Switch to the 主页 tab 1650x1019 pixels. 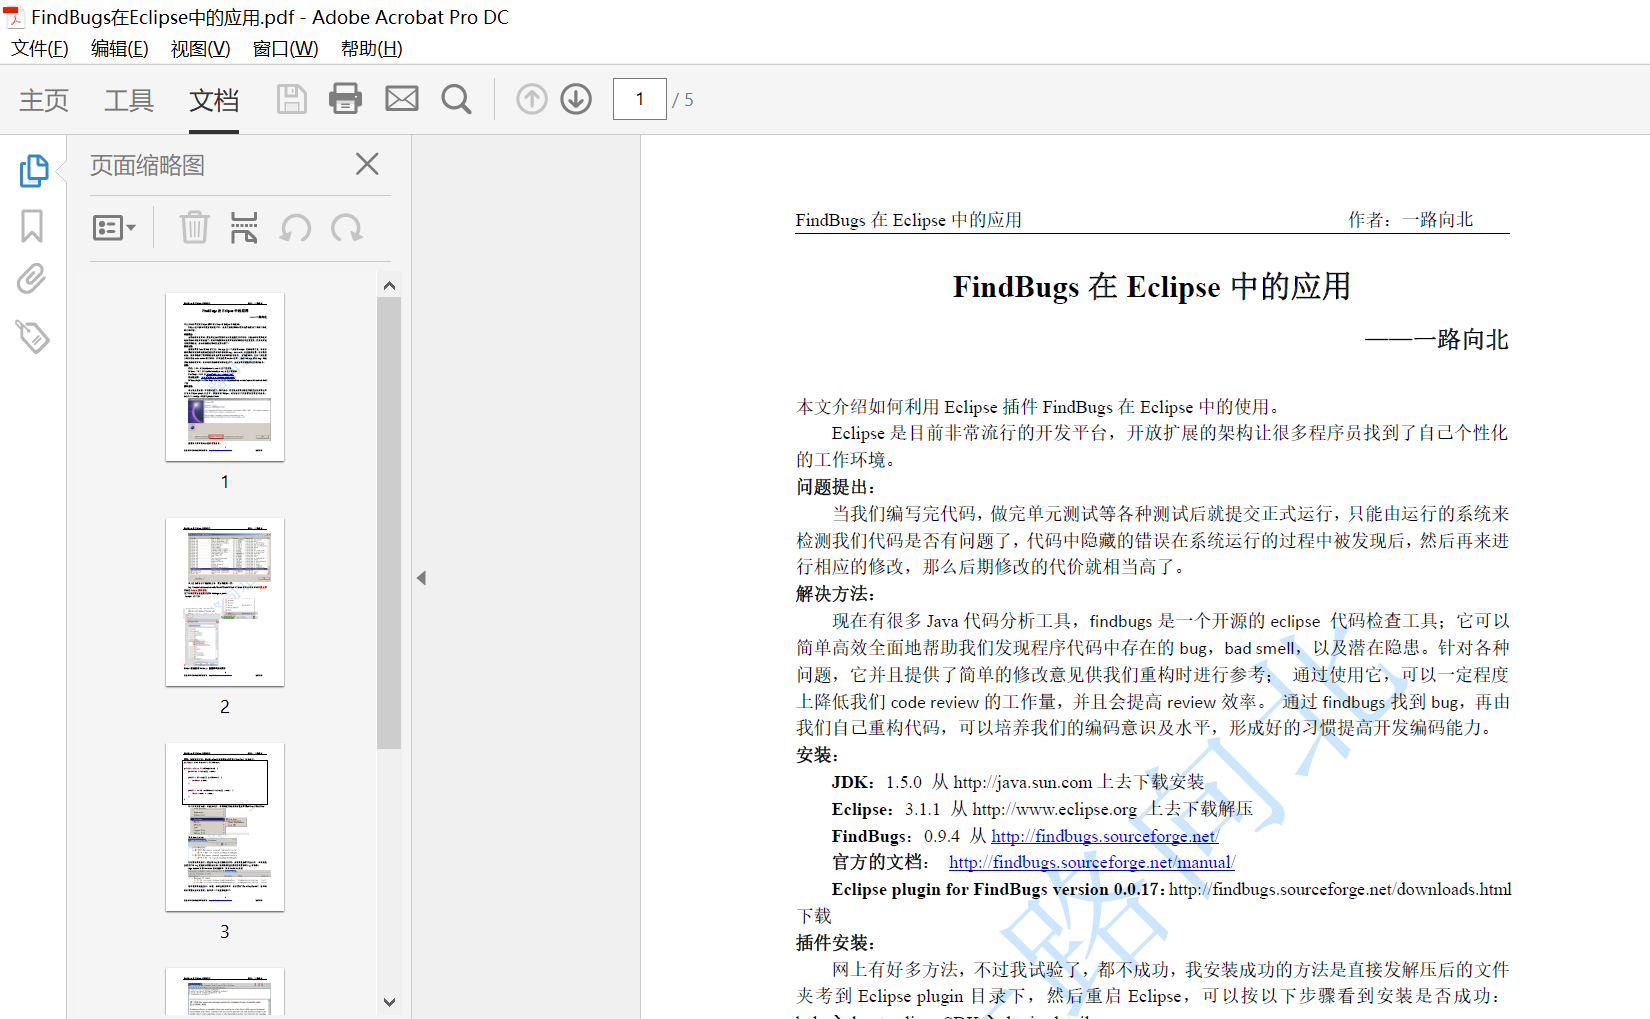(44, 100)
